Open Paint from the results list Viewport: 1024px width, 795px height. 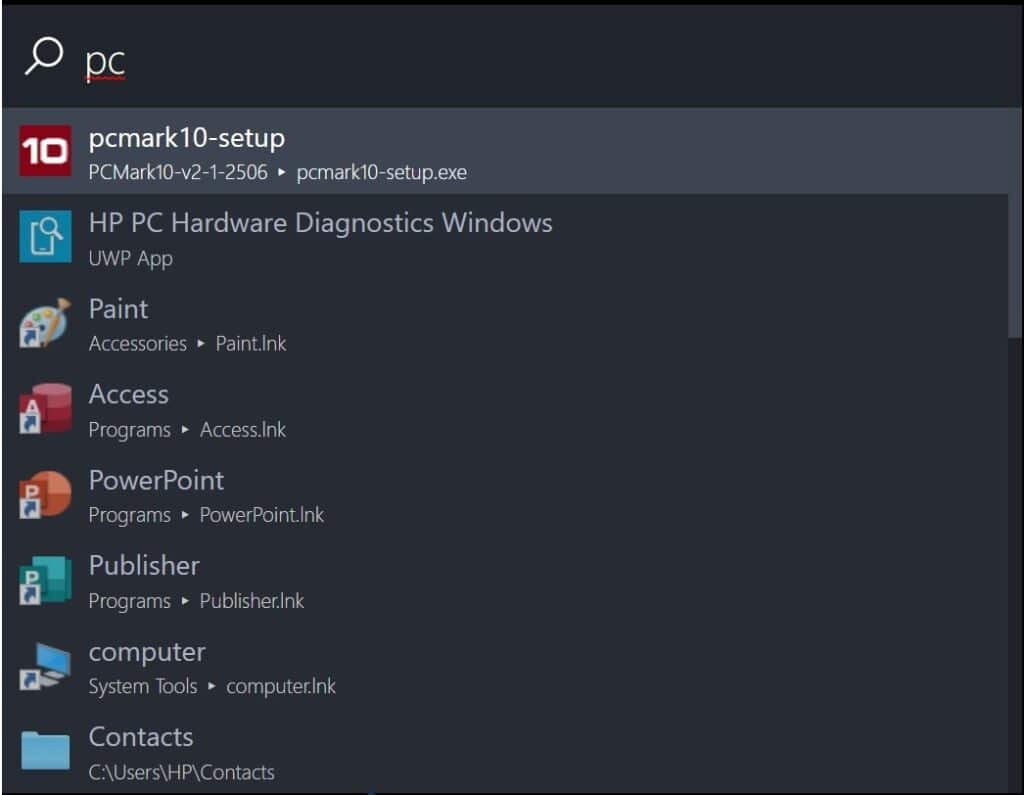point(117,309)
